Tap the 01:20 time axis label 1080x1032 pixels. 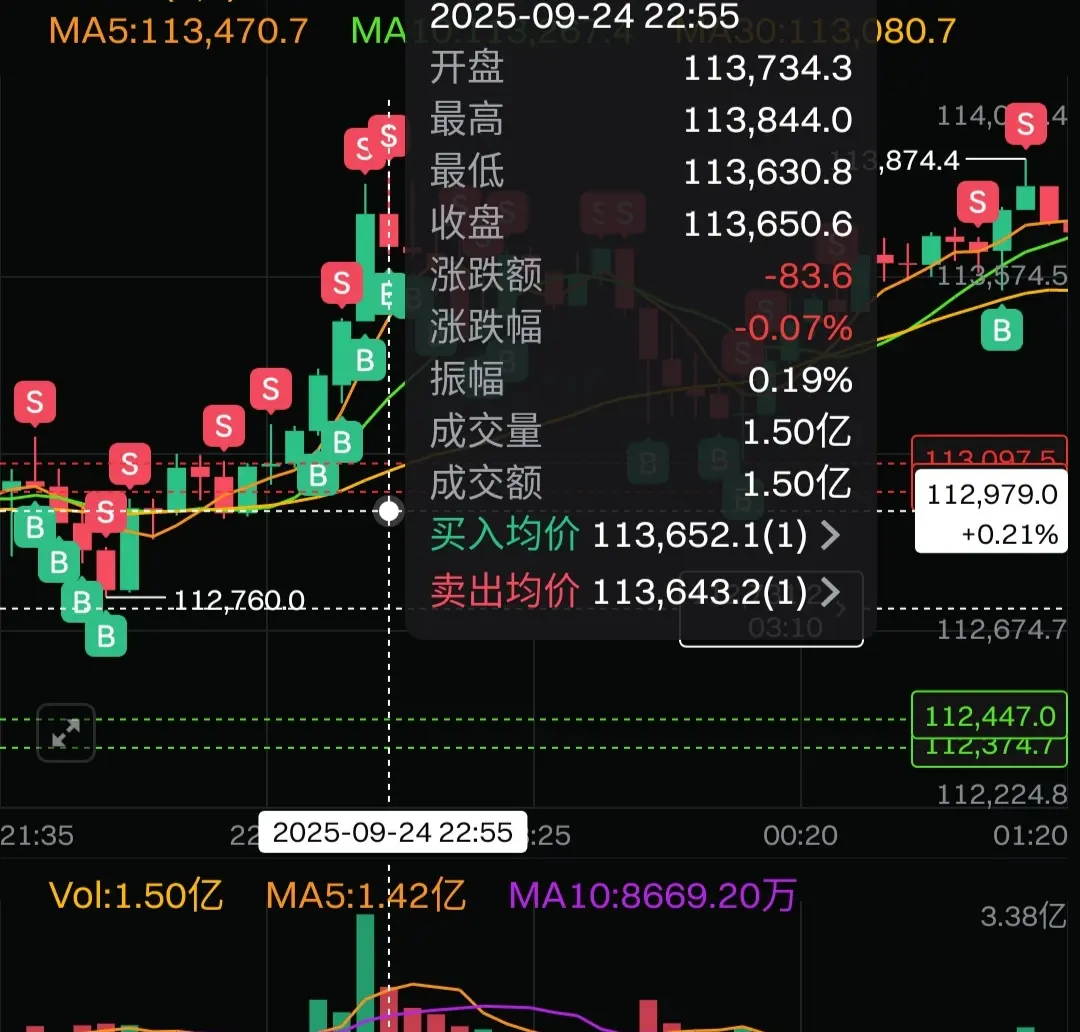click(x=1030, y=835)
